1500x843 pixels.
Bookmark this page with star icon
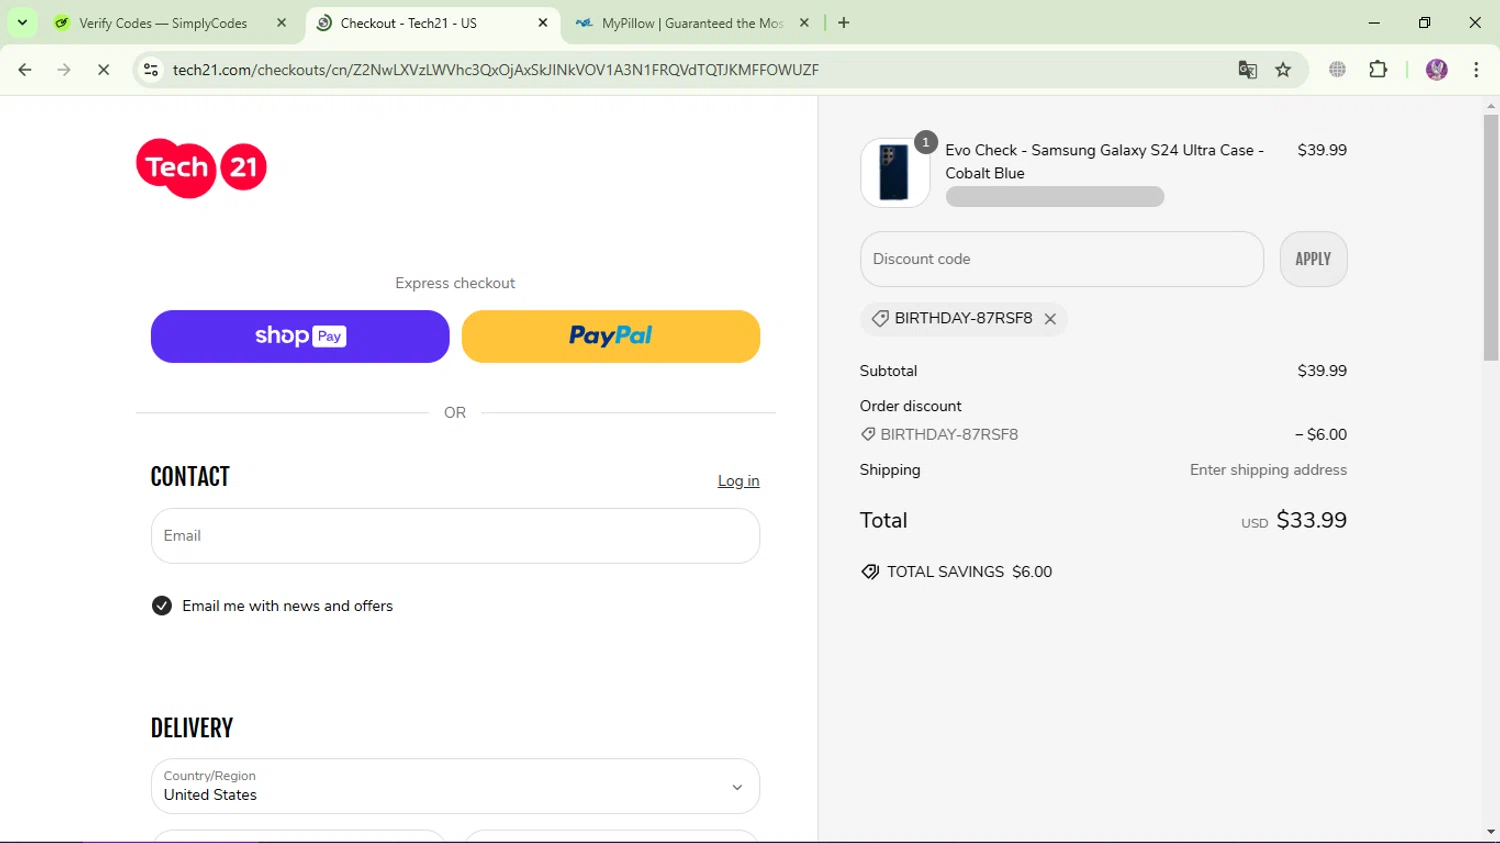(1283, 70)
